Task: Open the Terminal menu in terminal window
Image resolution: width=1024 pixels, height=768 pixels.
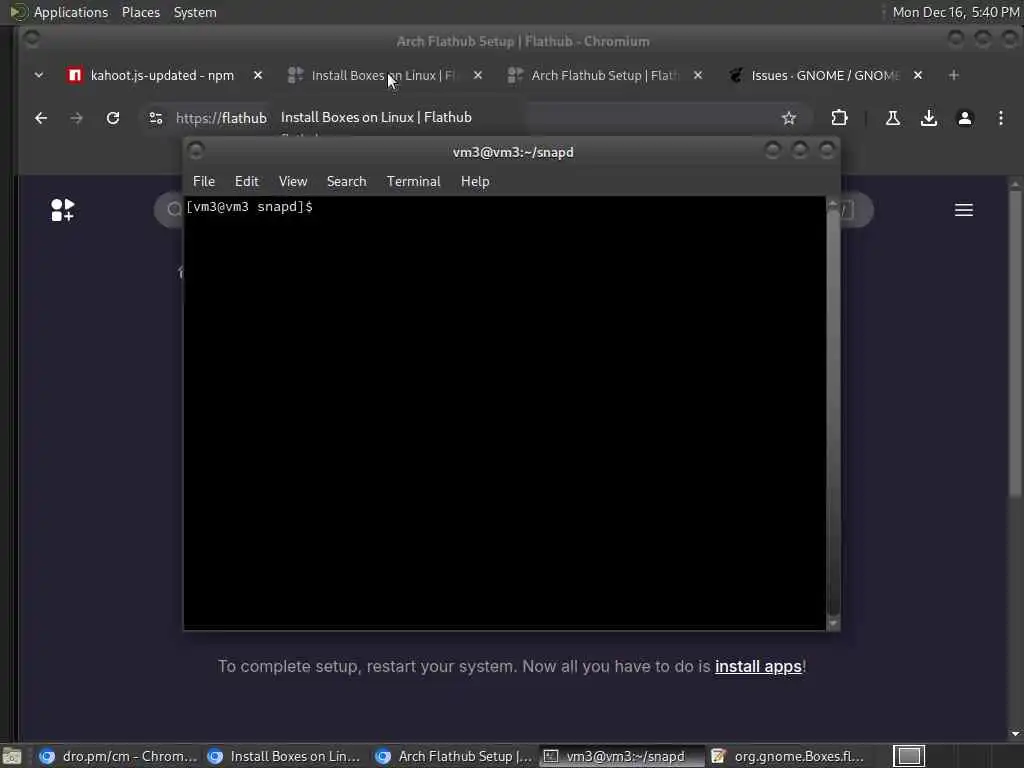Action: pyautogui.click(x=413, y=182)
